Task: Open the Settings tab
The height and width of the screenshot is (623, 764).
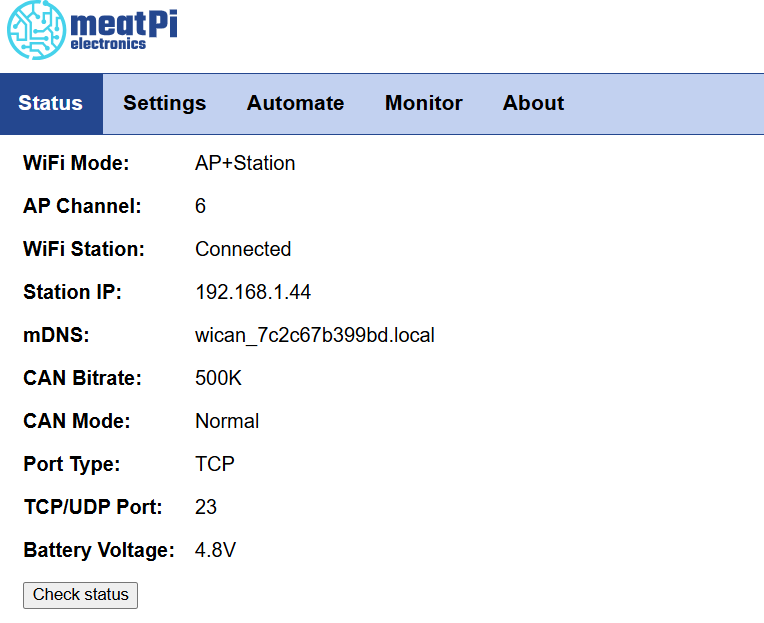Action: (x=164, y=103)
